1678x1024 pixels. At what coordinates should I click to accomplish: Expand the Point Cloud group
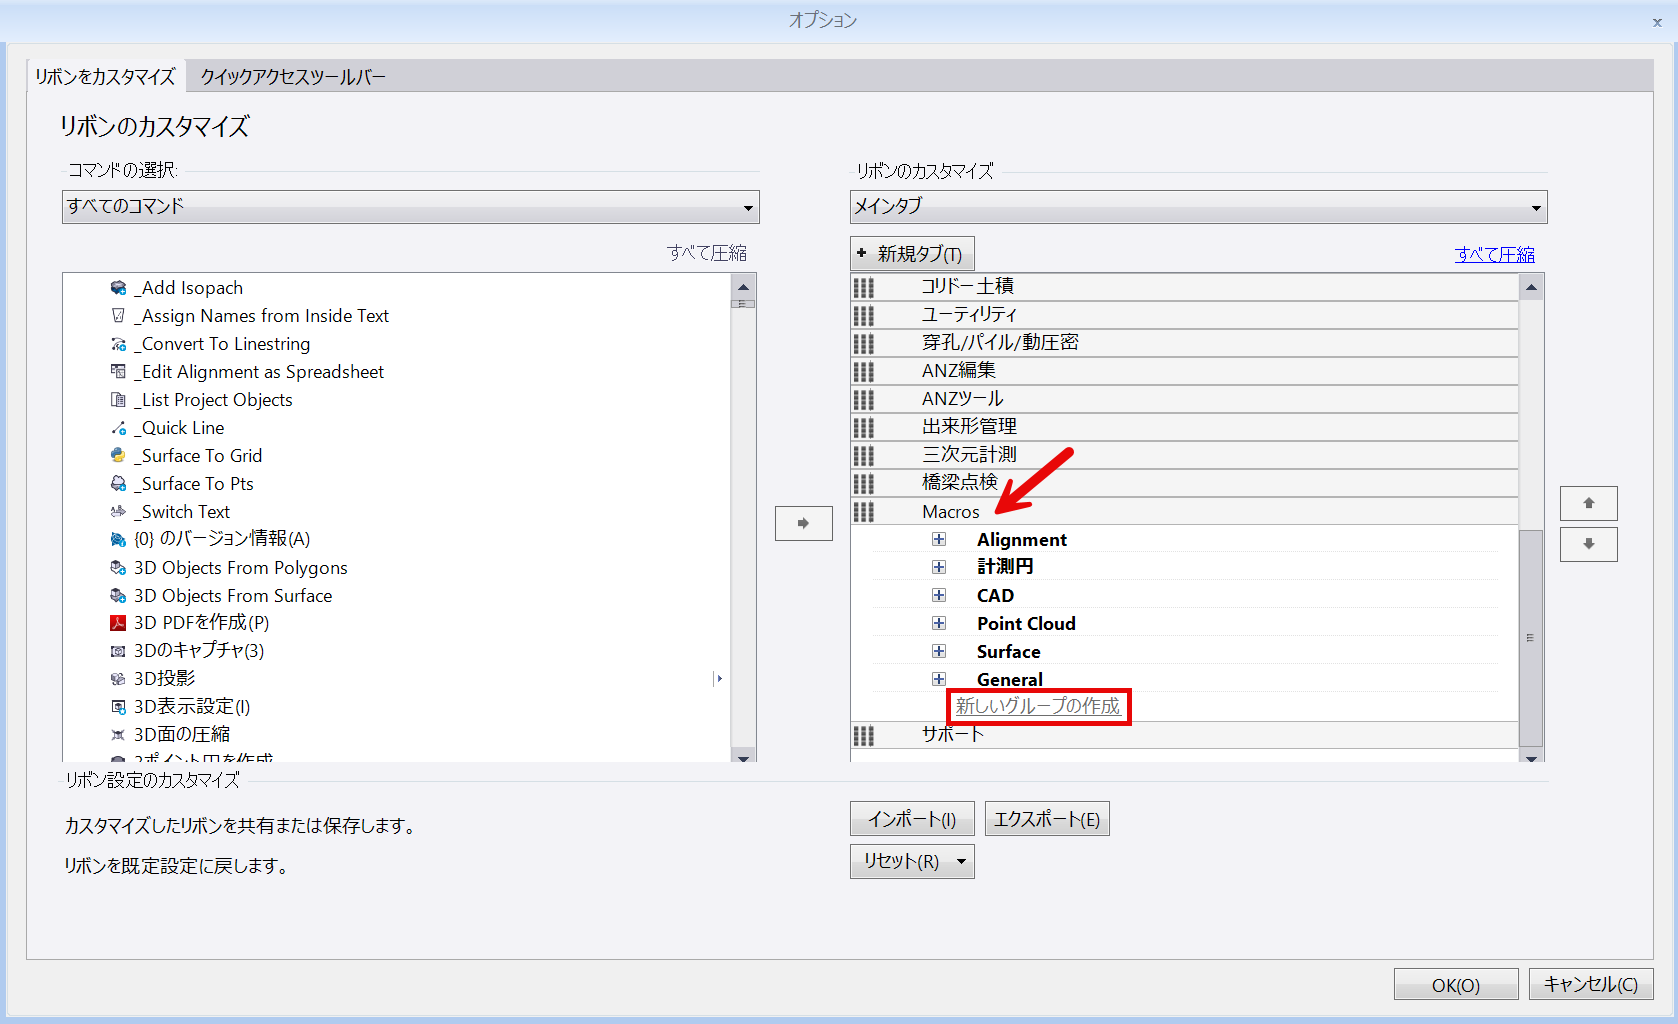click(x=939, y=624)
